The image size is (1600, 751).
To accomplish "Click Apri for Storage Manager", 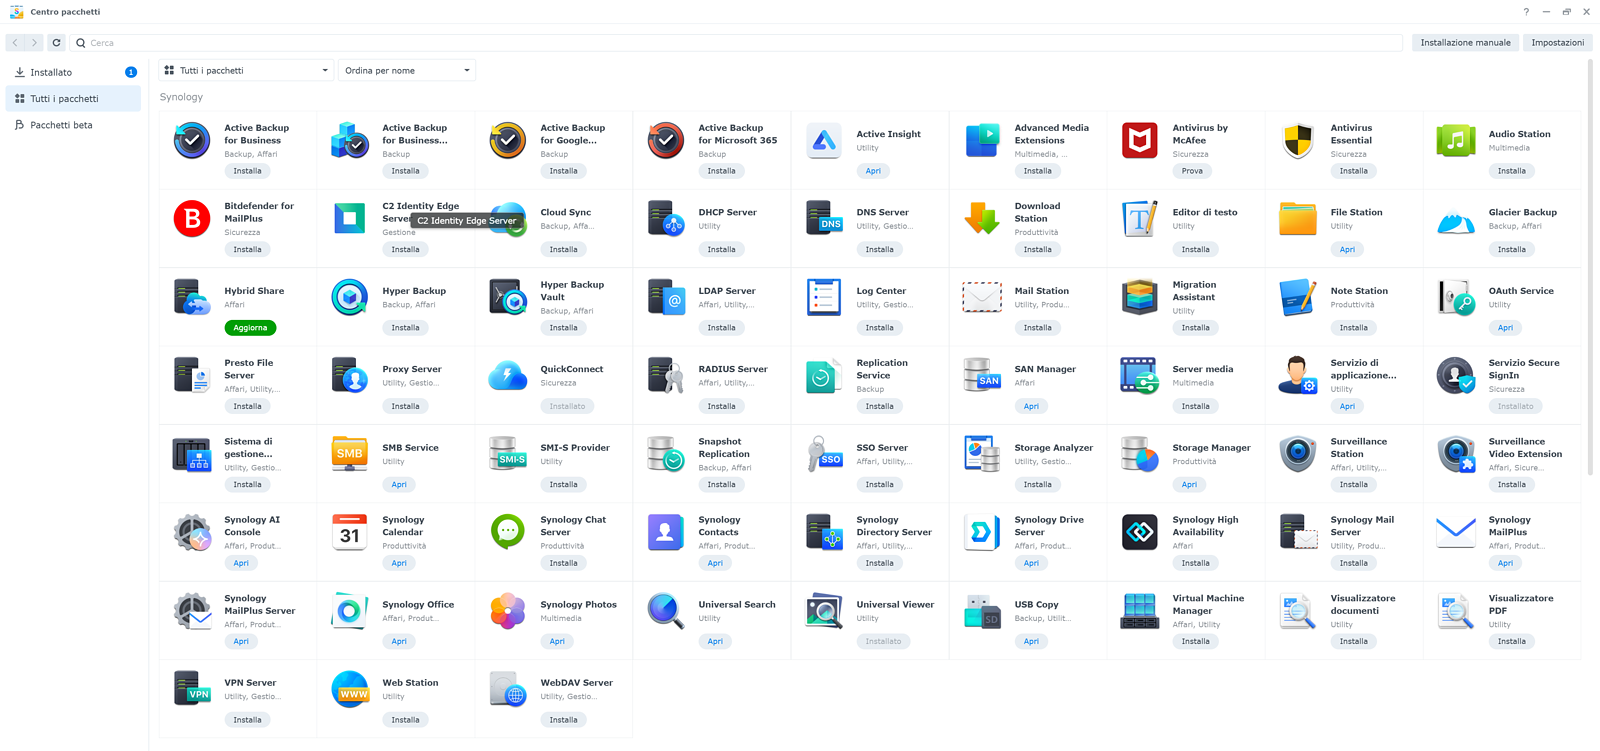I will click(1189, 485).
